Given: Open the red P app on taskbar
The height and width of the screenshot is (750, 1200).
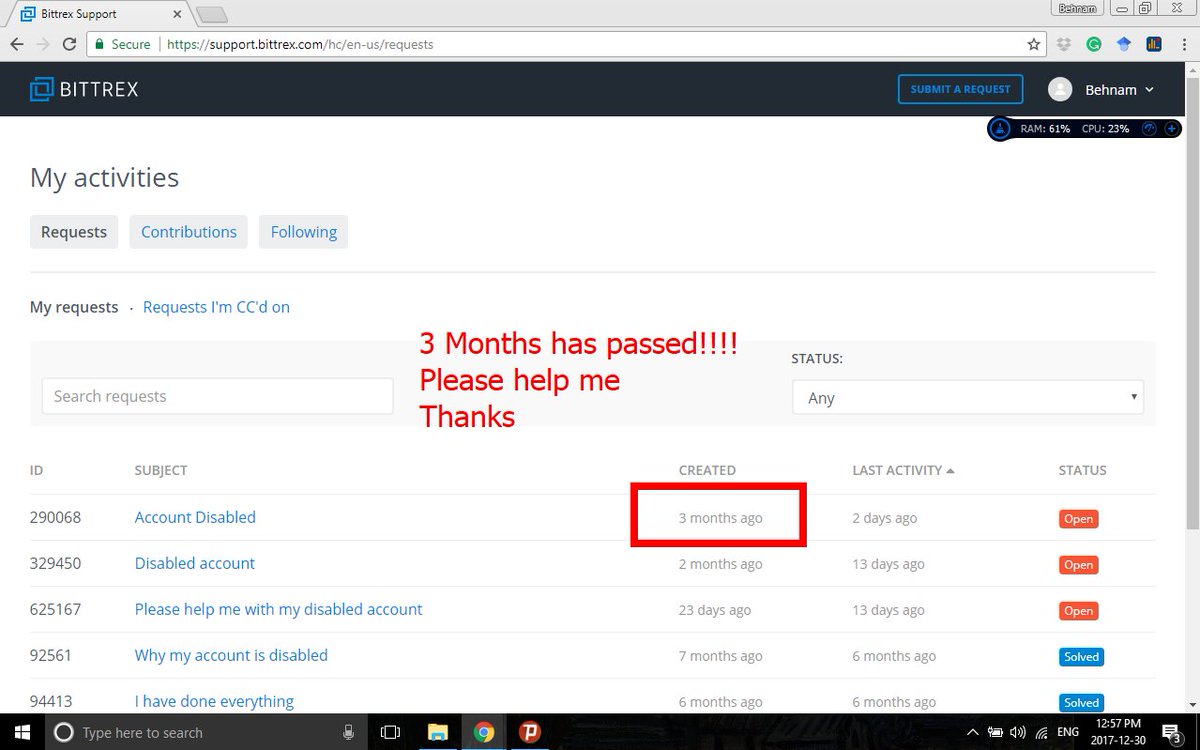Looking at the screenshot, I should pyautogui.click(x=529, y=732).
